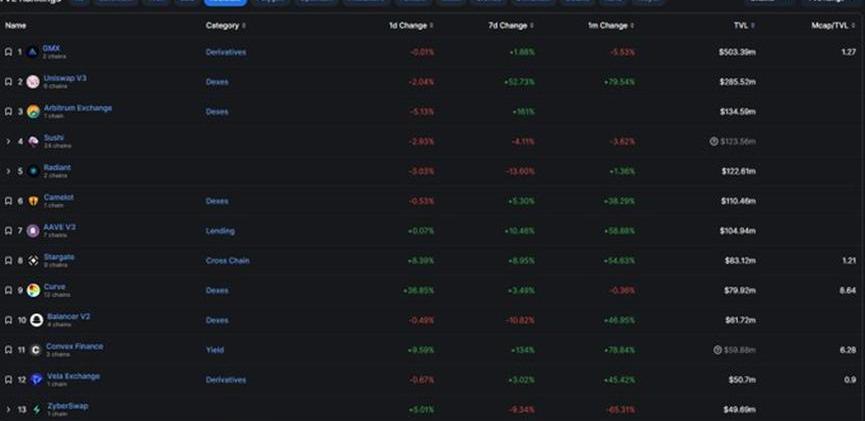The image size is (865, 421).
Task: Click the Balancer V2 logo
Action: pos(36,321)
